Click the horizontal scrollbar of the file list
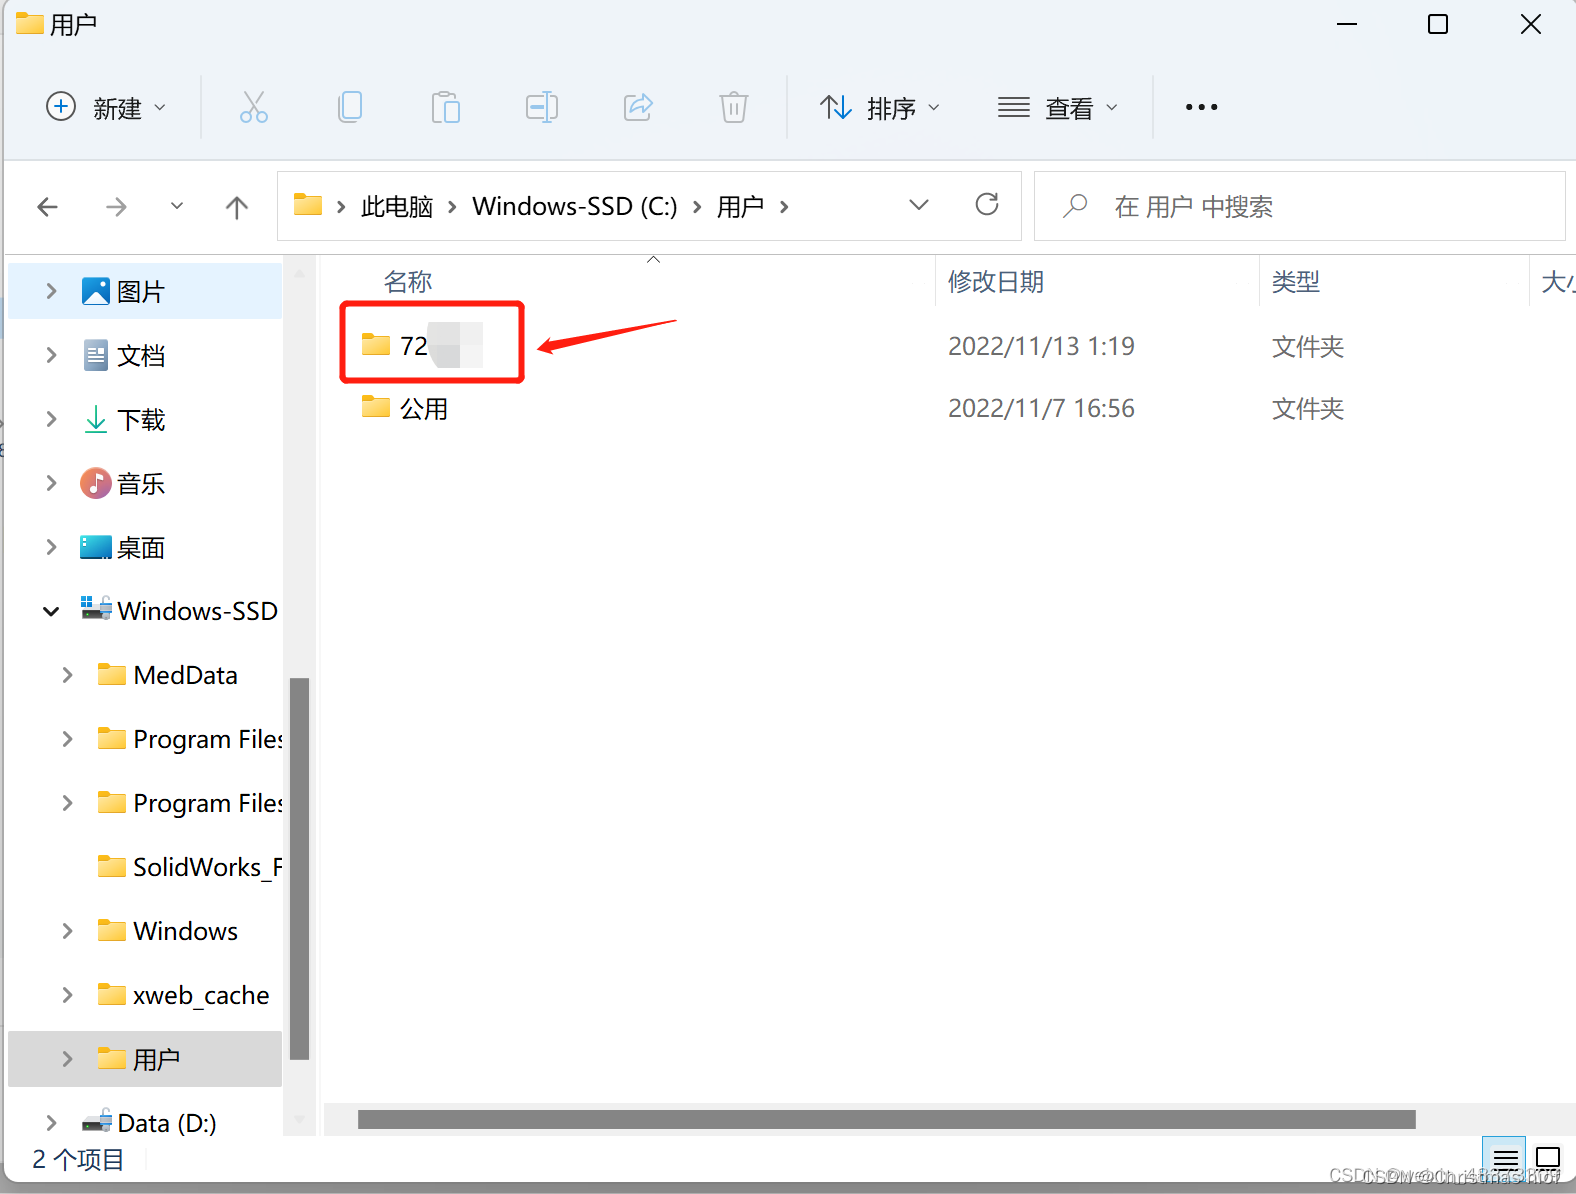The width and height of the screenshot is (1576, 1194). click(x=886, y=1119)
